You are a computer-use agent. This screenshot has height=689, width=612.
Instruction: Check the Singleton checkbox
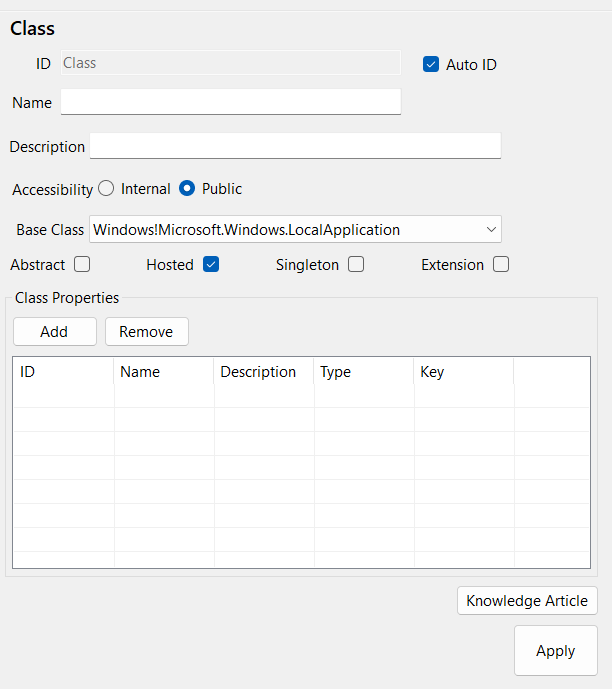coord(356,265)
